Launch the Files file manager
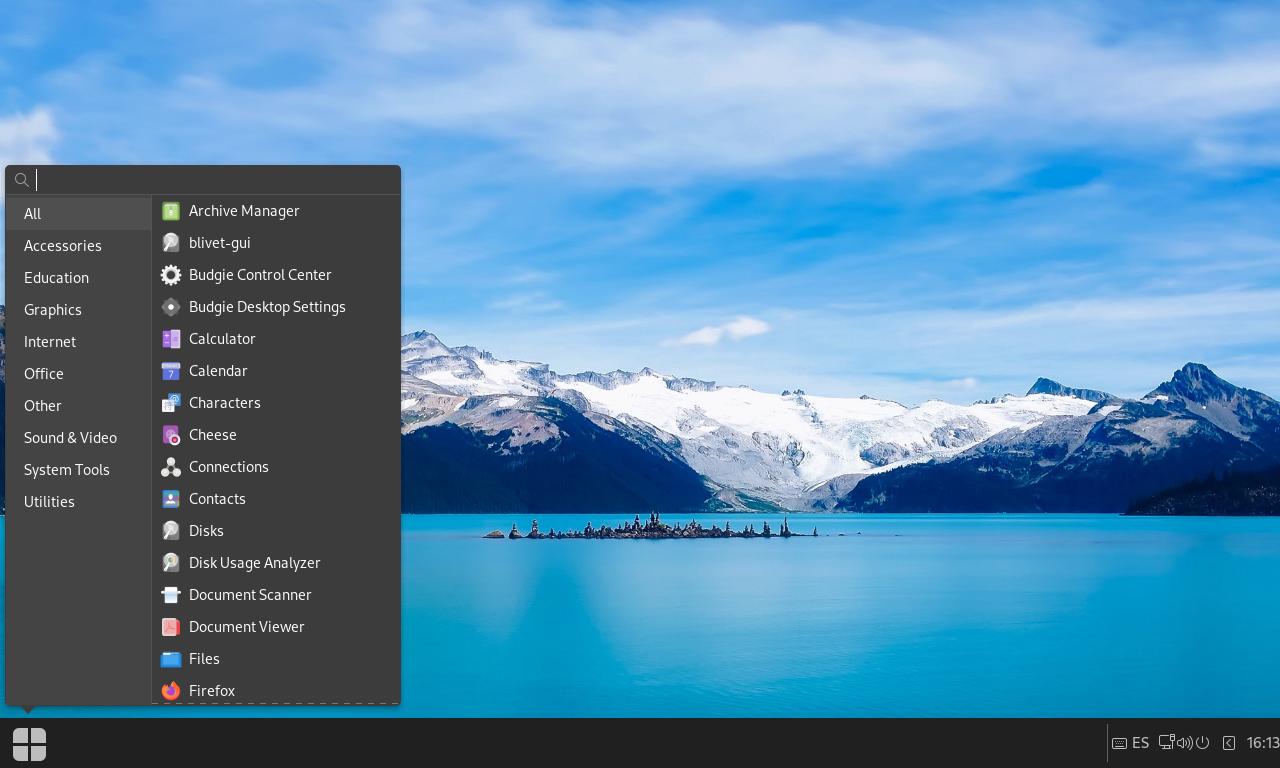 coord(275,659)
